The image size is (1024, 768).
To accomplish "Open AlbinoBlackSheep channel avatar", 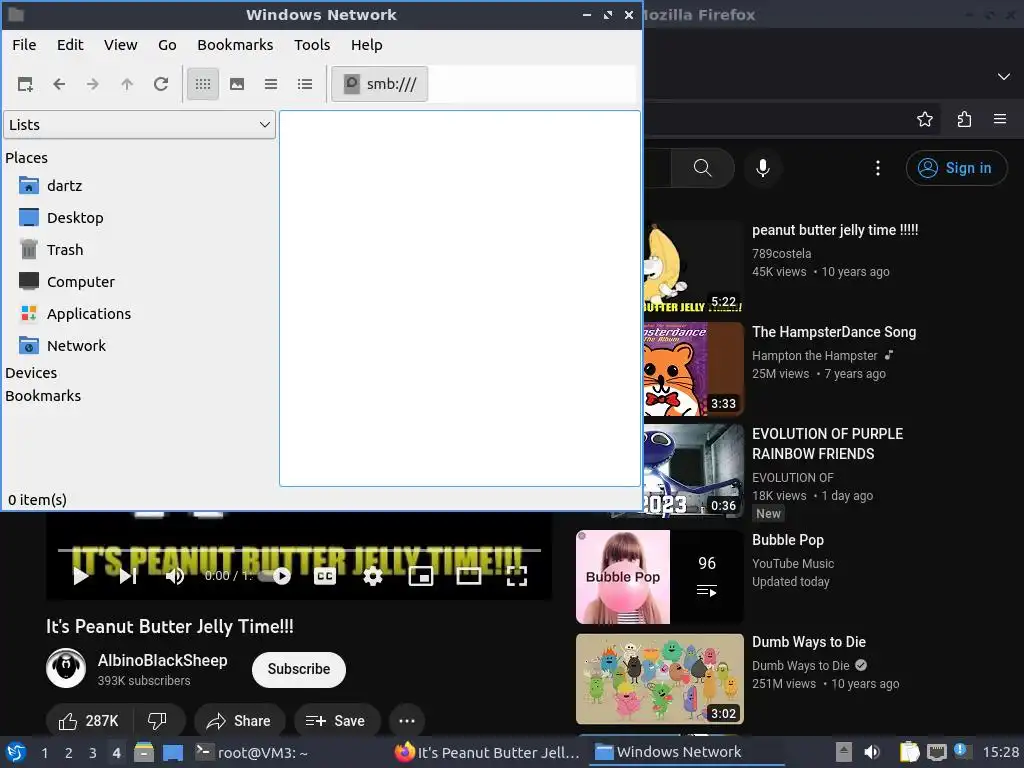I will [x=66, y=669].
